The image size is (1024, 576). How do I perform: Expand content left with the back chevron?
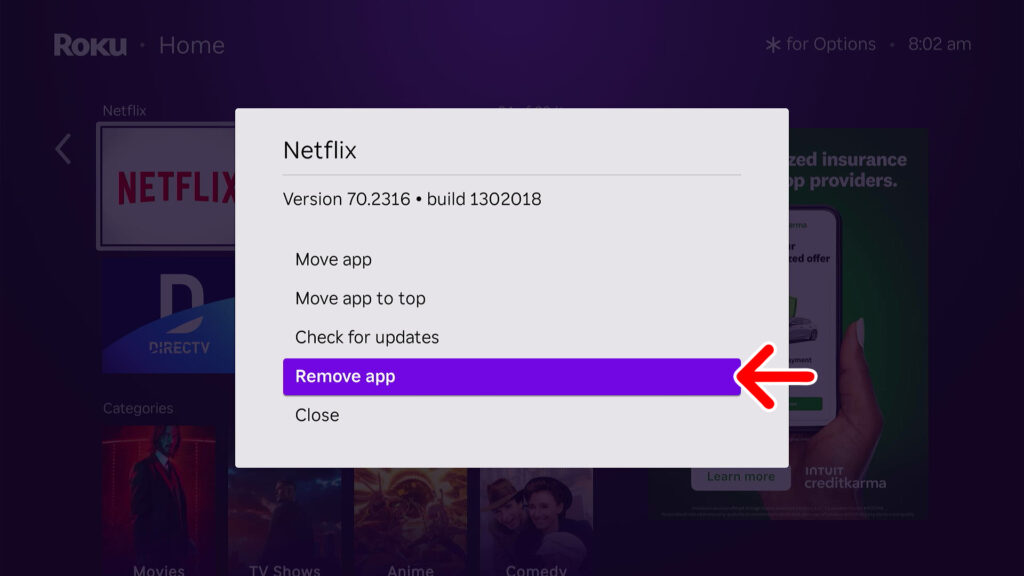point(62,148)
